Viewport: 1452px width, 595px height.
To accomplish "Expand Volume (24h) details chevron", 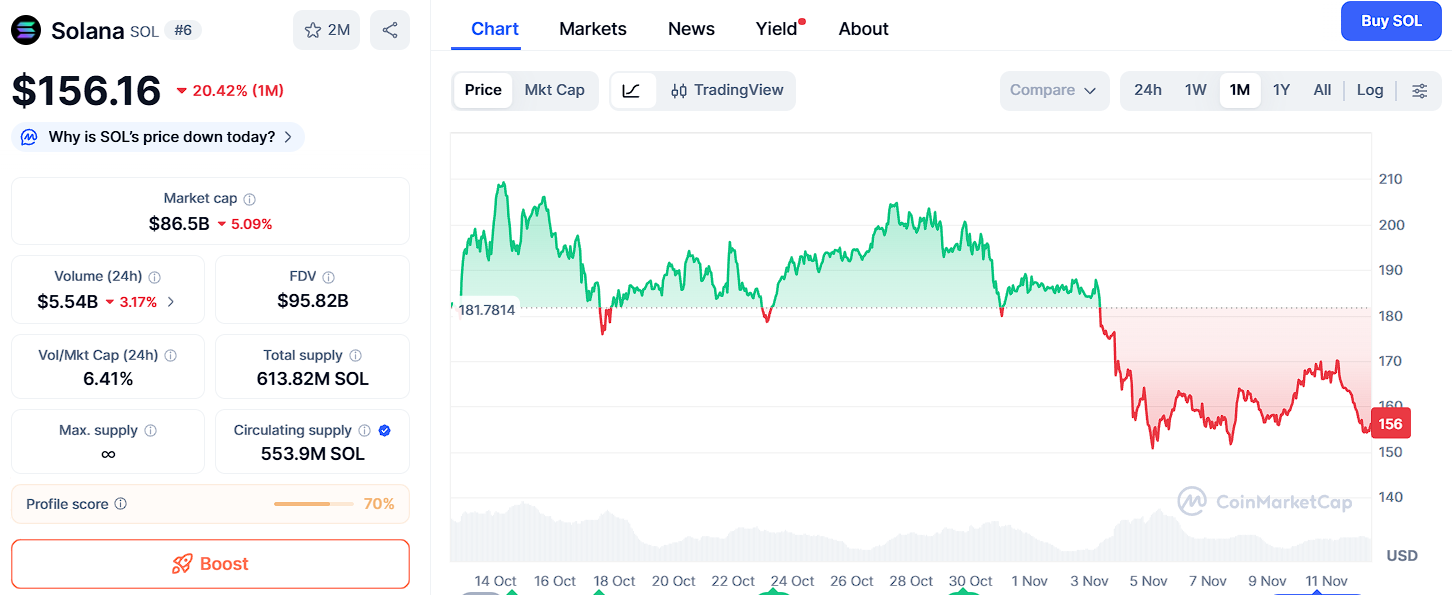I will 171,301.
